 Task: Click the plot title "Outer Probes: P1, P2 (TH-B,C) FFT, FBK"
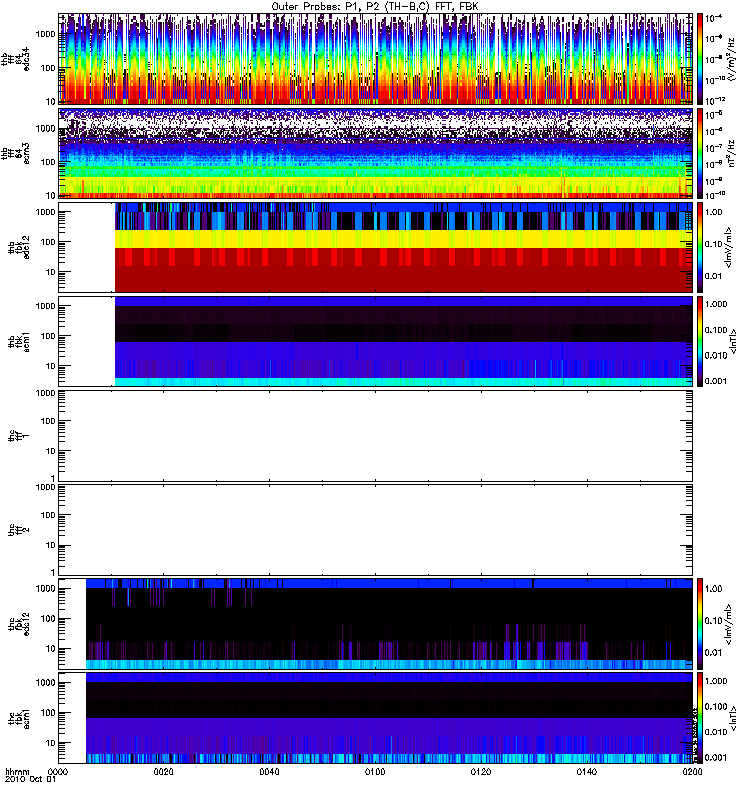click(x=375, y=7)
